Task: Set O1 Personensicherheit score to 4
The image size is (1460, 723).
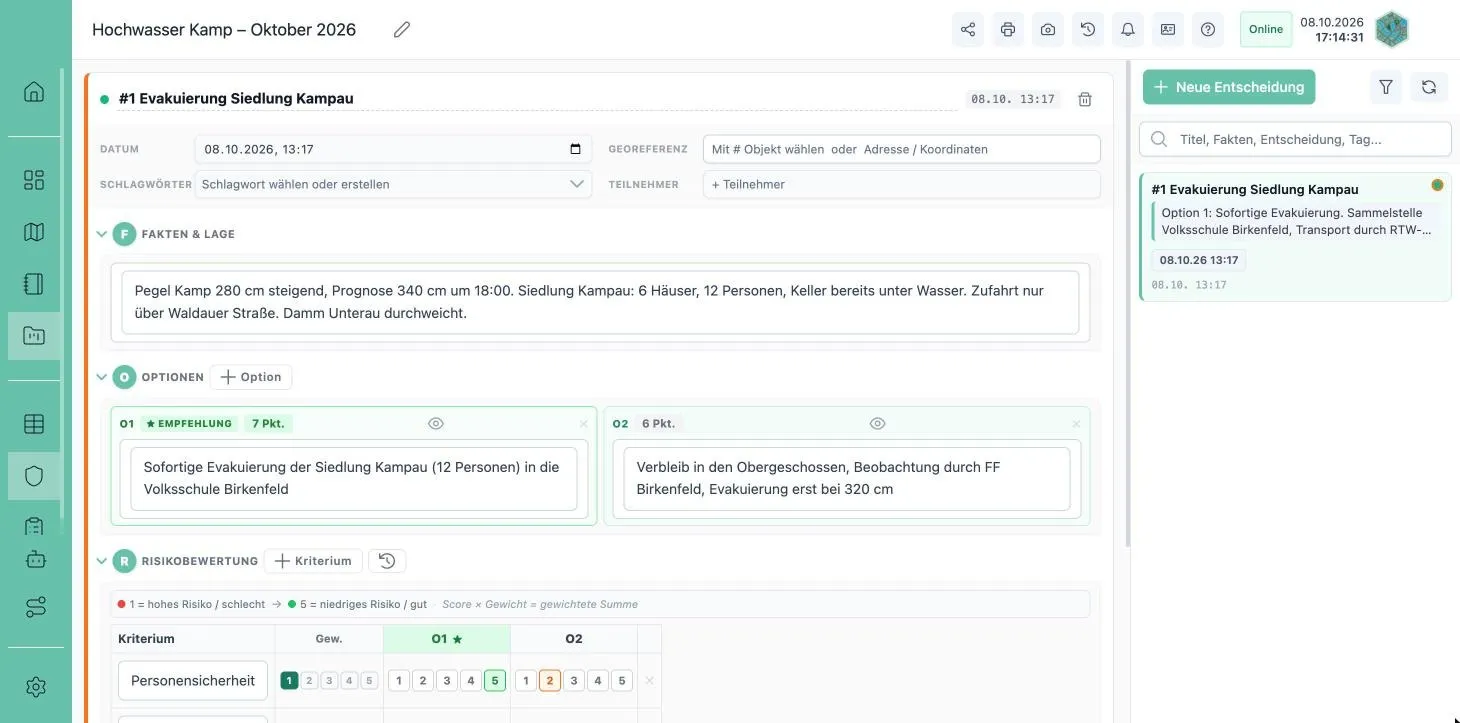Action: [x=471, y=681]
